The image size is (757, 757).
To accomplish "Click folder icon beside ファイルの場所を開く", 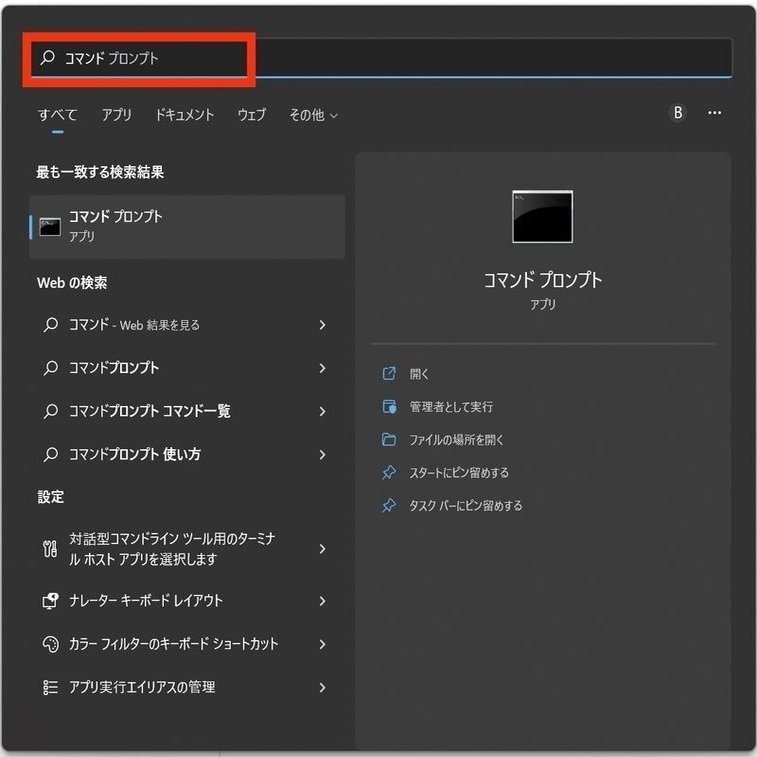I will [389, 439].
